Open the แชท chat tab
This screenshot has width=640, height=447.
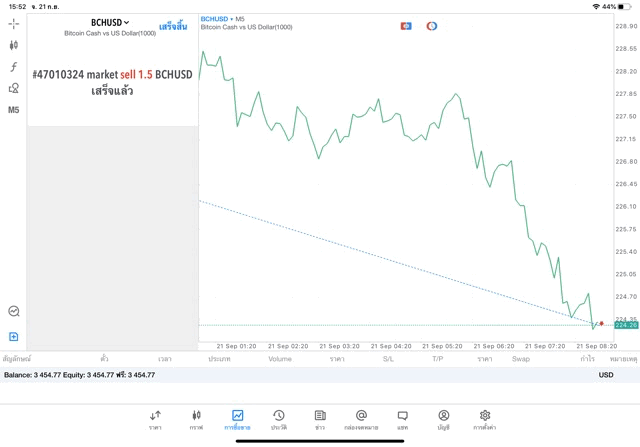point(402,419)
